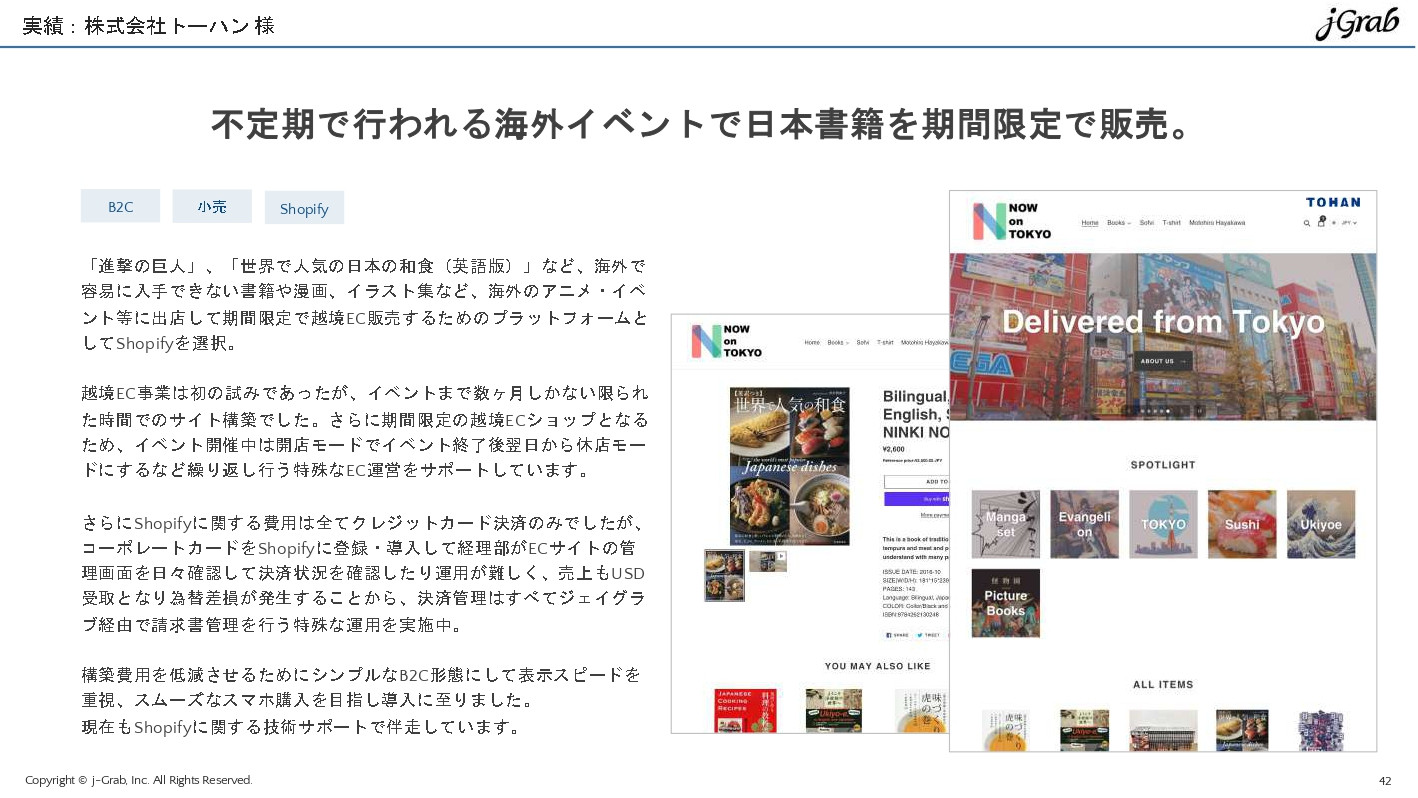Viewport: 1418px width, 798px height.
Task: Select the Home menu item
Action: [x=1090, y=222]
